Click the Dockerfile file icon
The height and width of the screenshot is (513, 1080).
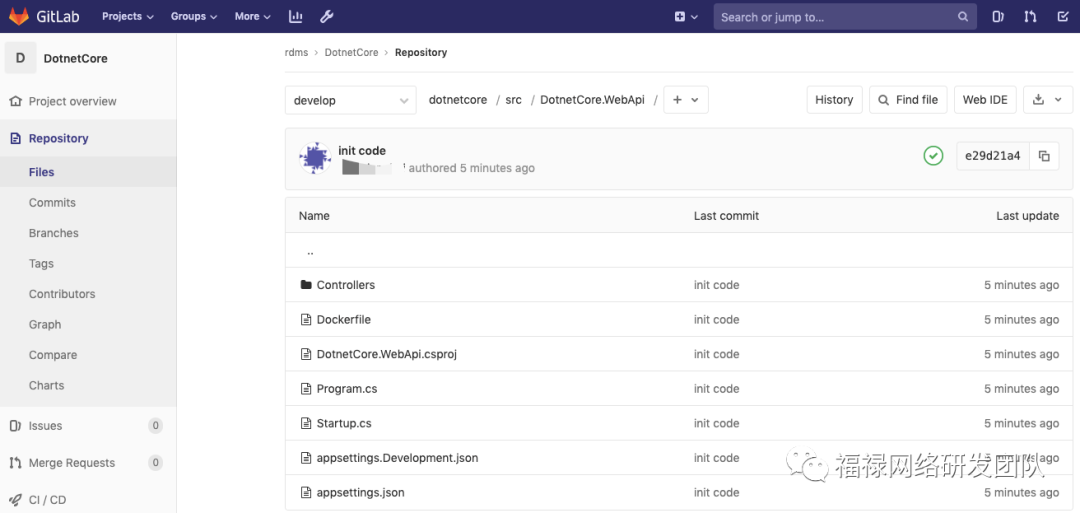coord(307,320)
